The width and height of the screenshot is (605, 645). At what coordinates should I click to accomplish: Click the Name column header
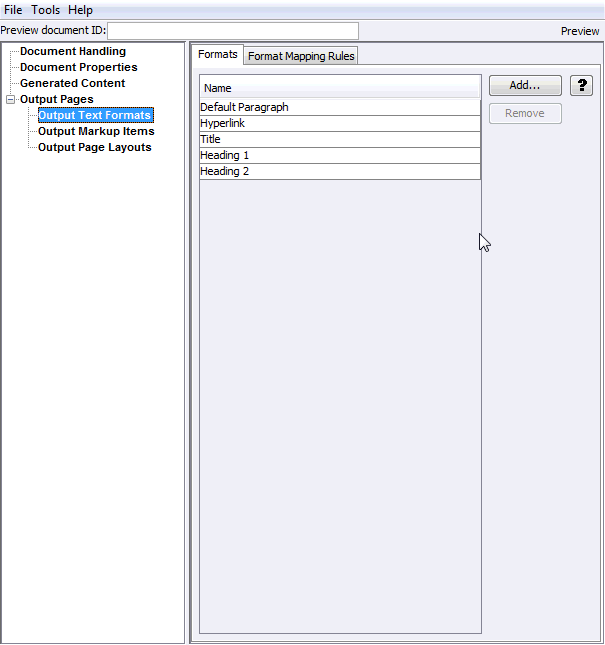[x=340, y=88]
